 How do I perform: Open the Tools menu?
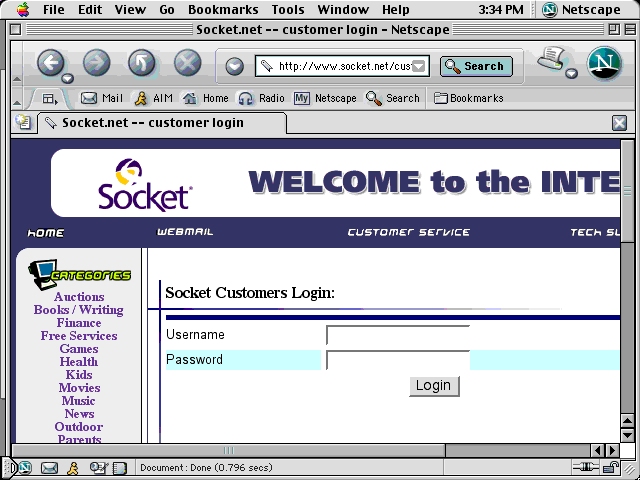click(x=288, y=9)
